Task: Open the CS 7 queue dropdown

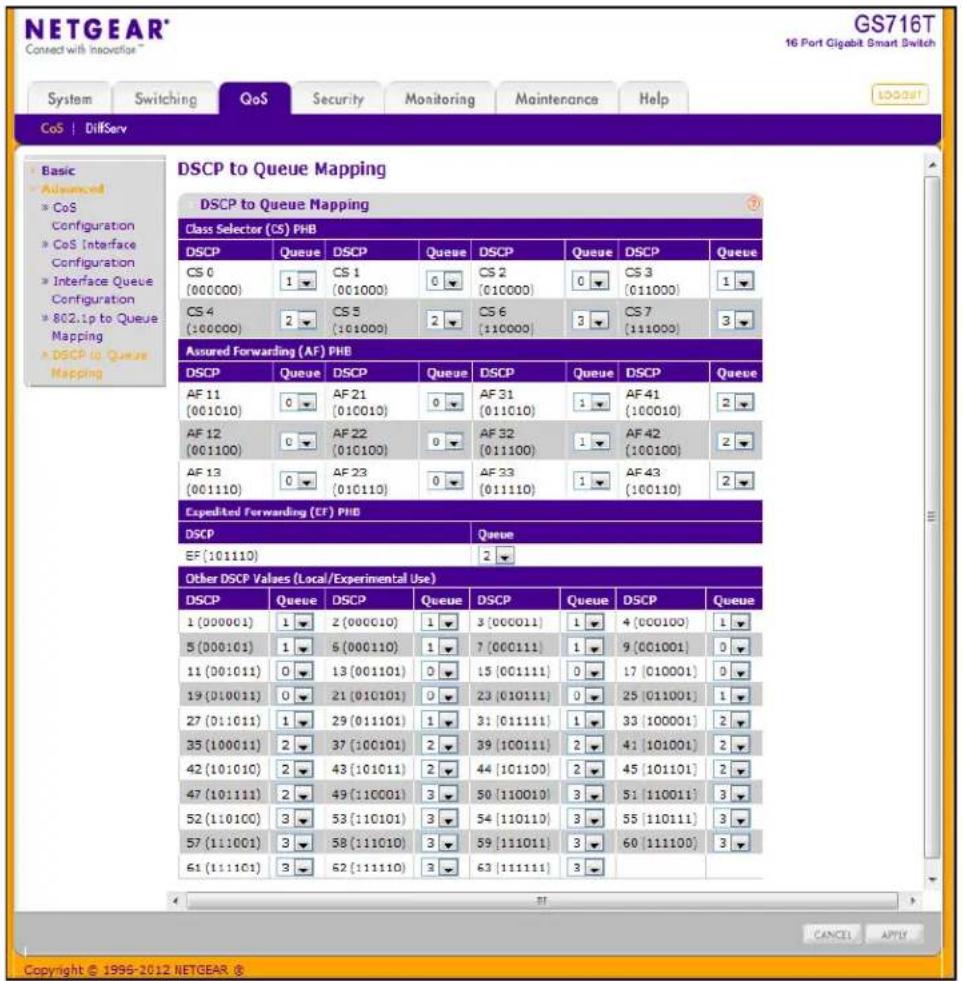Action: pos(735,320)
